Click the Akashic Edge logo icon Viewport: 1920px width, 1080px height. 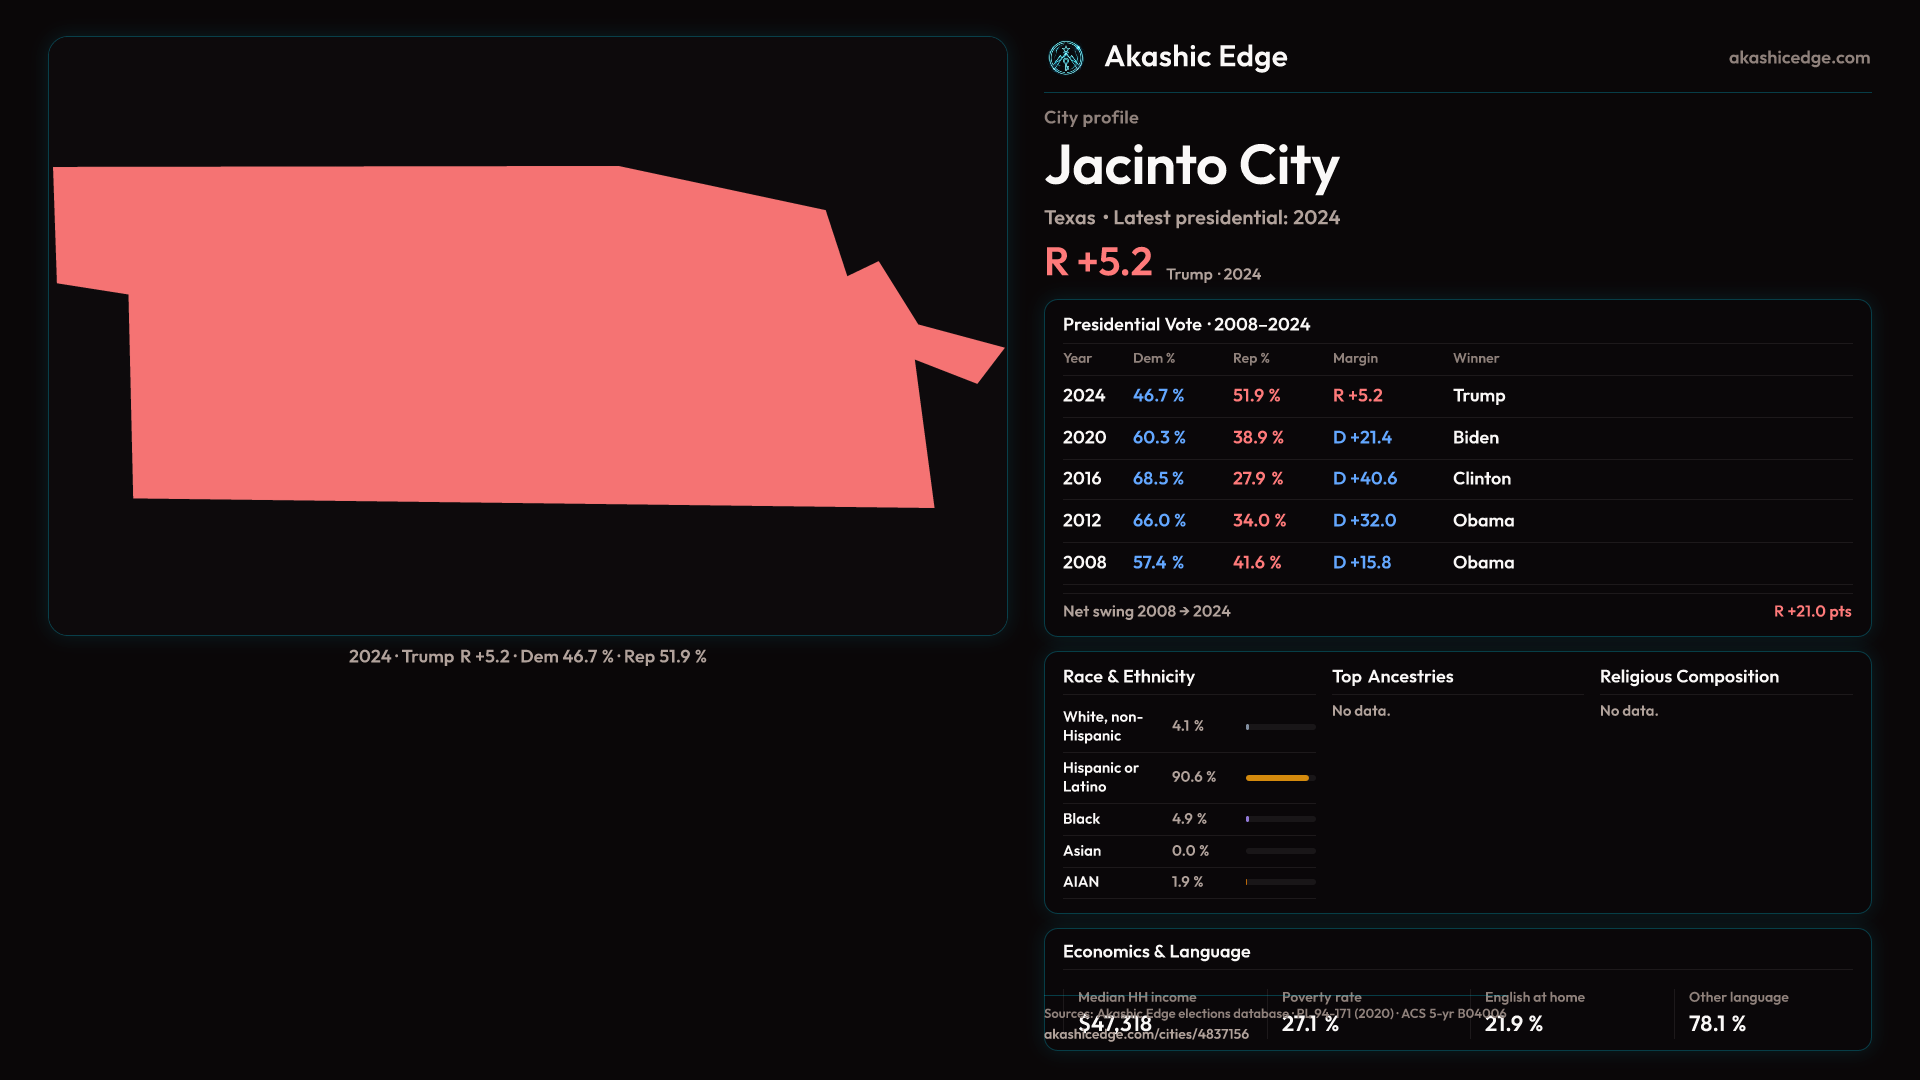click(1065, 58)
